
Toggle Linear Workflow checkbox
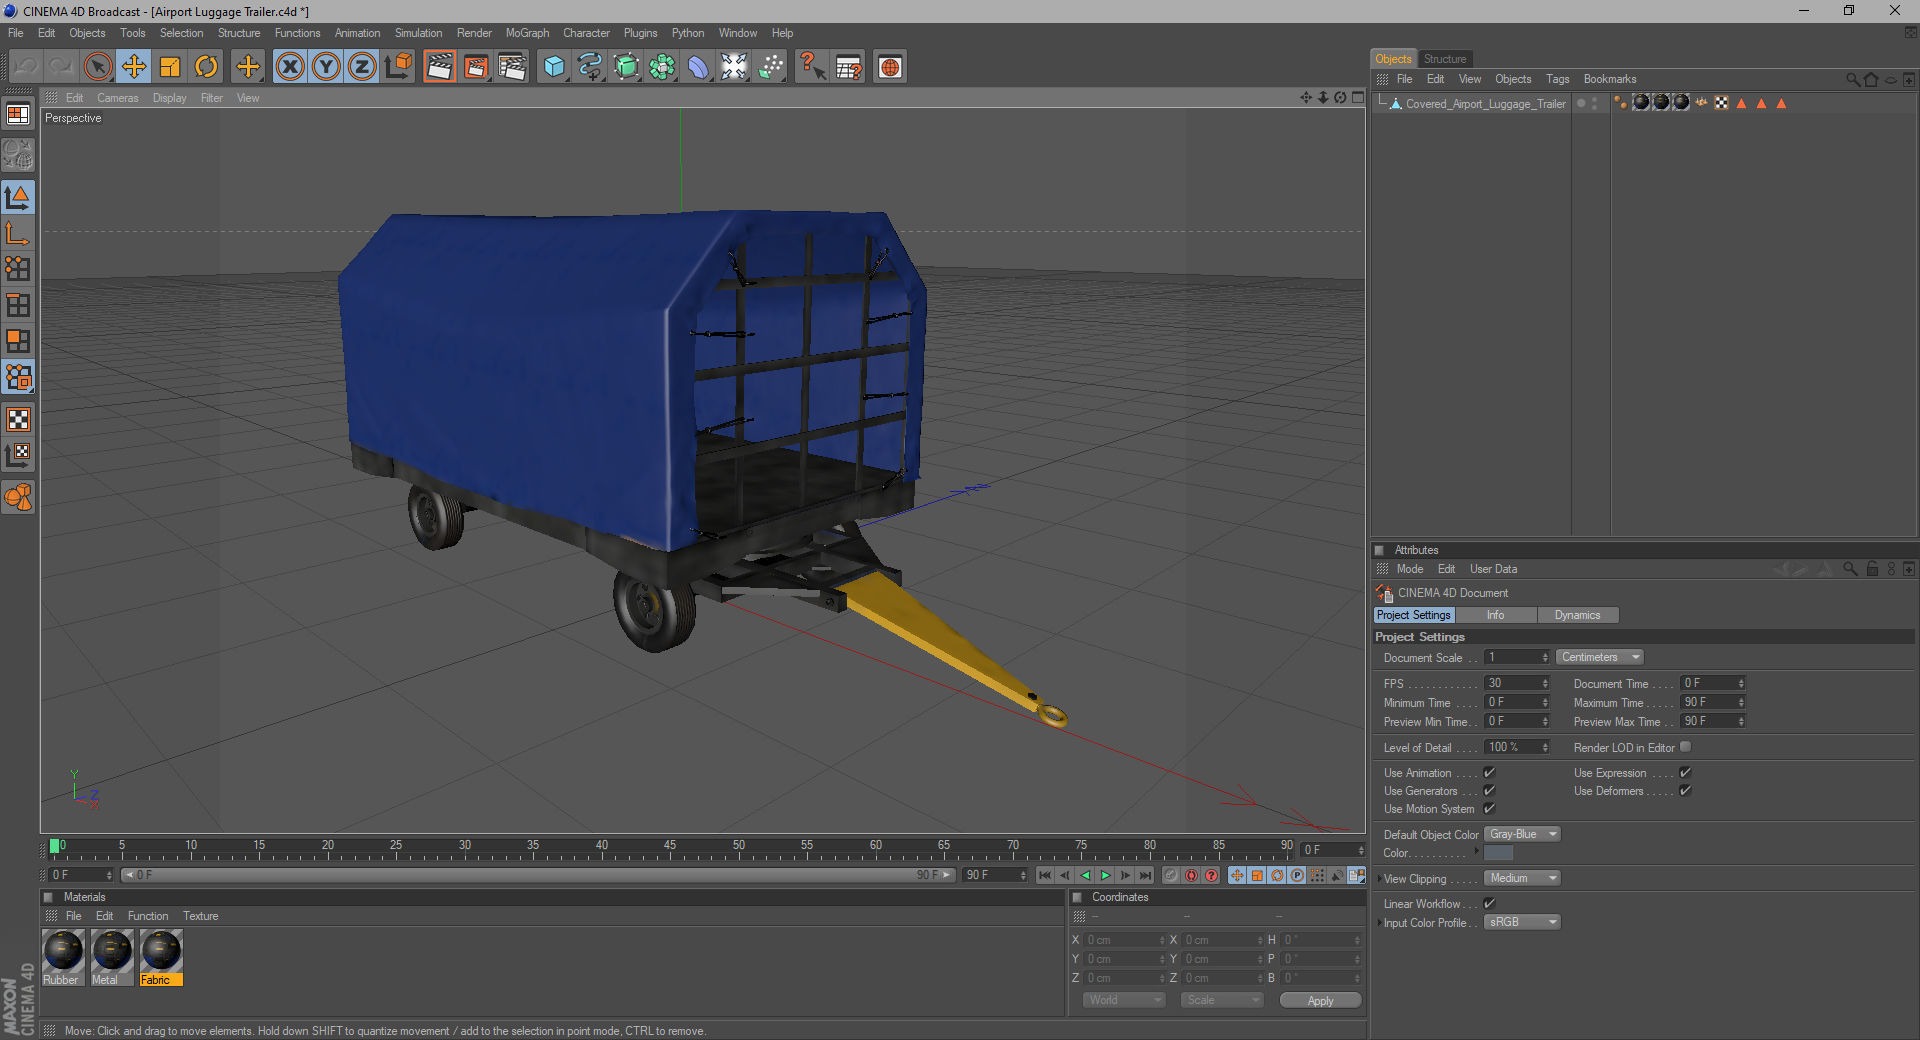coord(1489,904)
